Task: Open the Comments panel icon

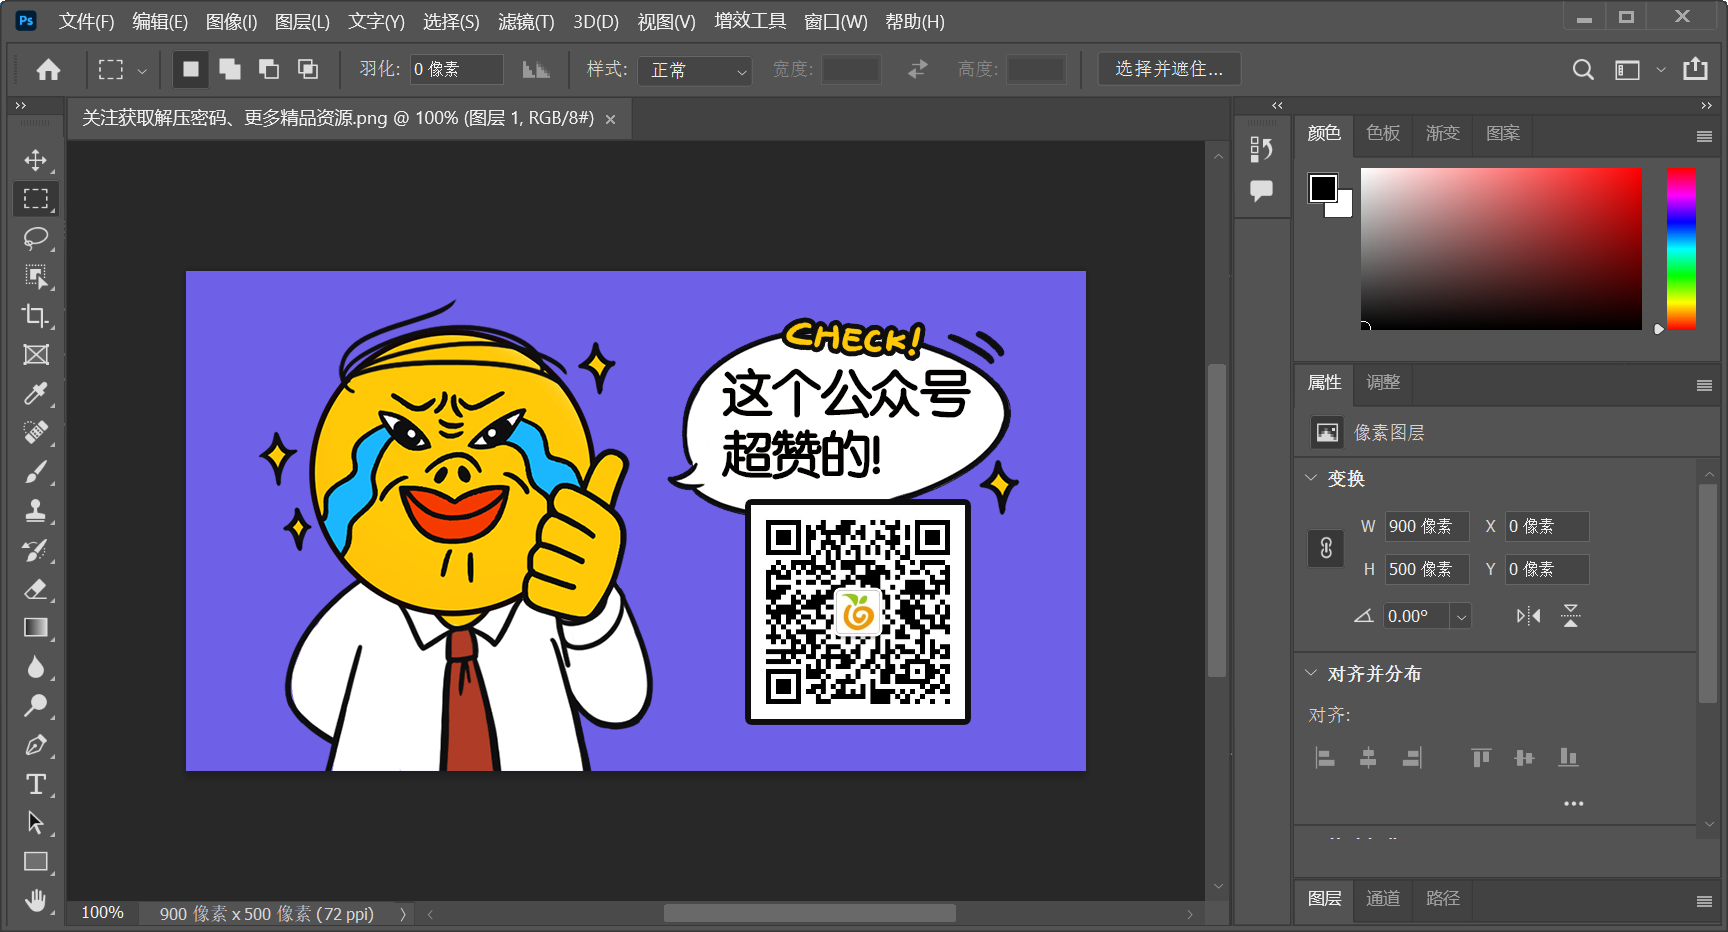Action: click(x=1261, y=190)
